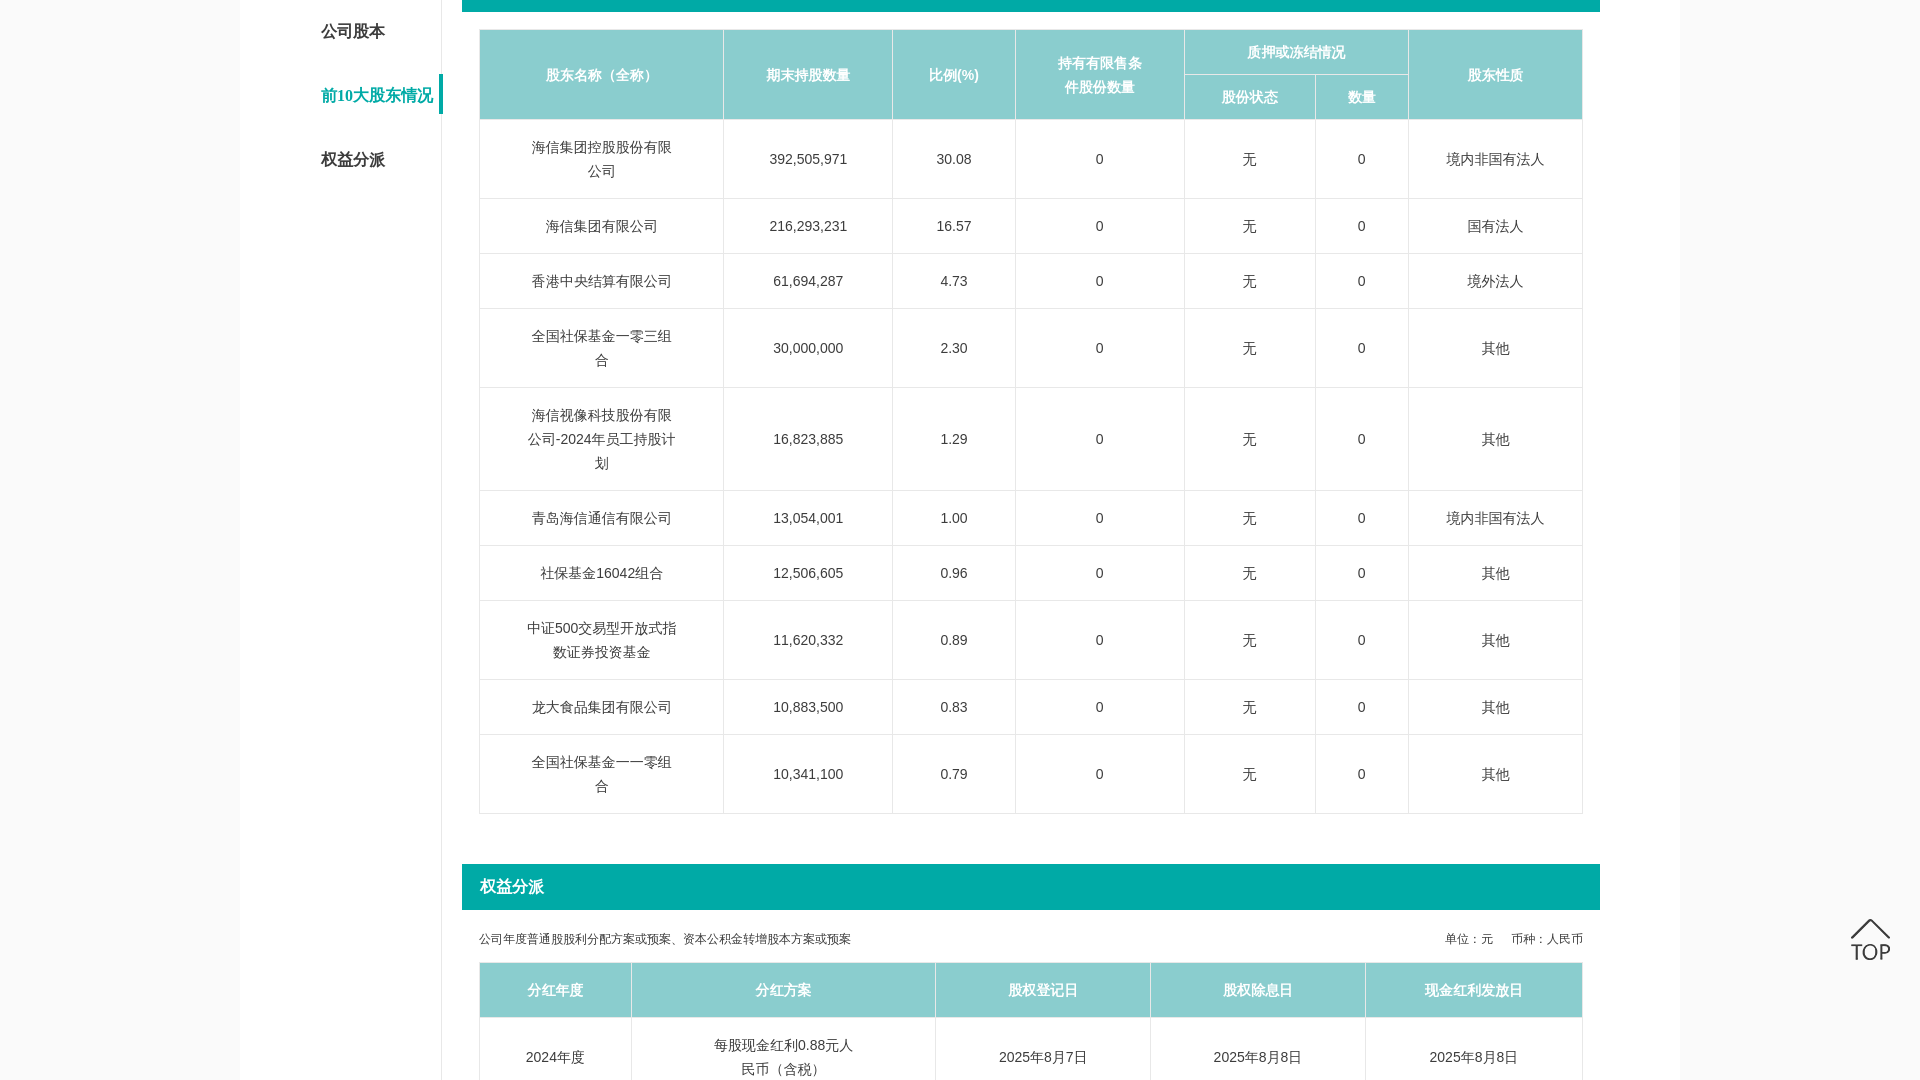Click share count 13,054,001

[x=808, y=518]
